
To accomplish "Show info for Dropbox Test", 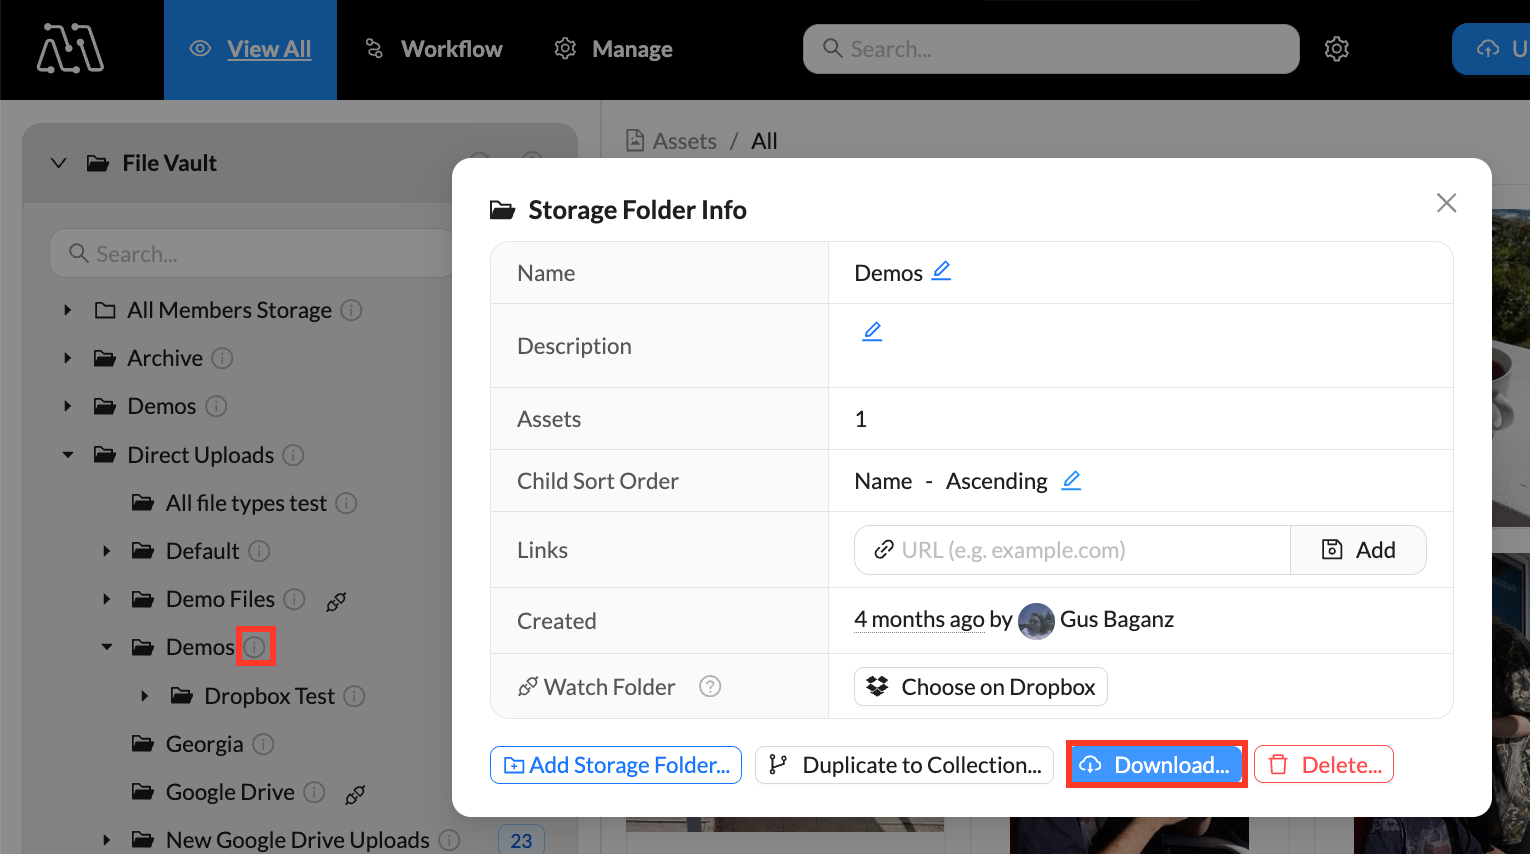I will pos(354,696).
